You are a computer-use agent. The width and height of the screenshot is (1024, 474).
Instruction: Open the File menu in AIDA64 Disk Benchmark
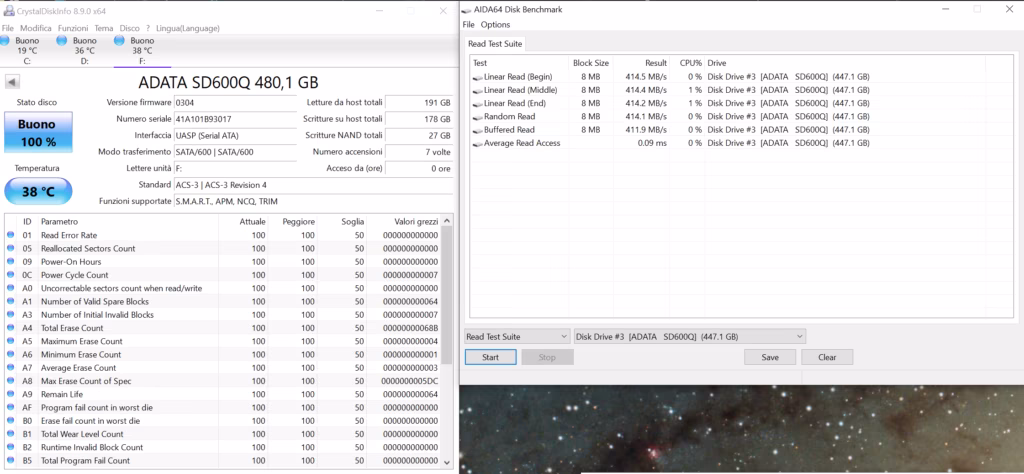click(468, 25)
